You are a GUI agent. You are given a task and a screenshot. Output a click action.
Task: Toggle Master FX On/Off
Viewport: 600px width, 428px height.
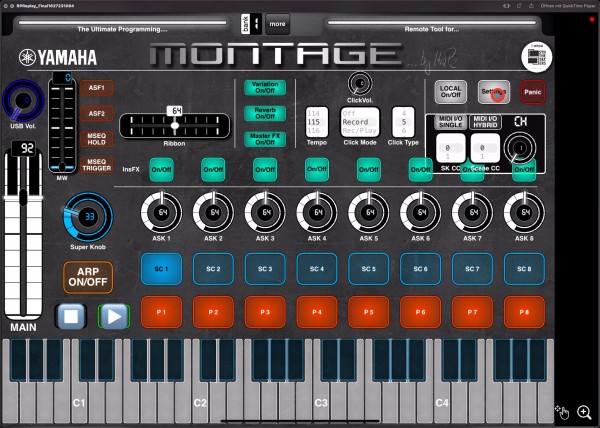point(265,139)
